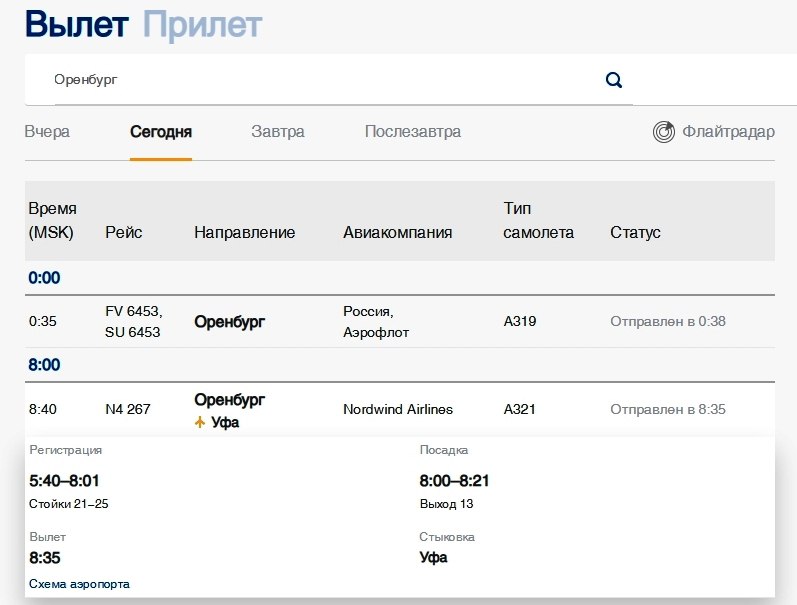Select the Послезавтра day tab

coord(413,132)
